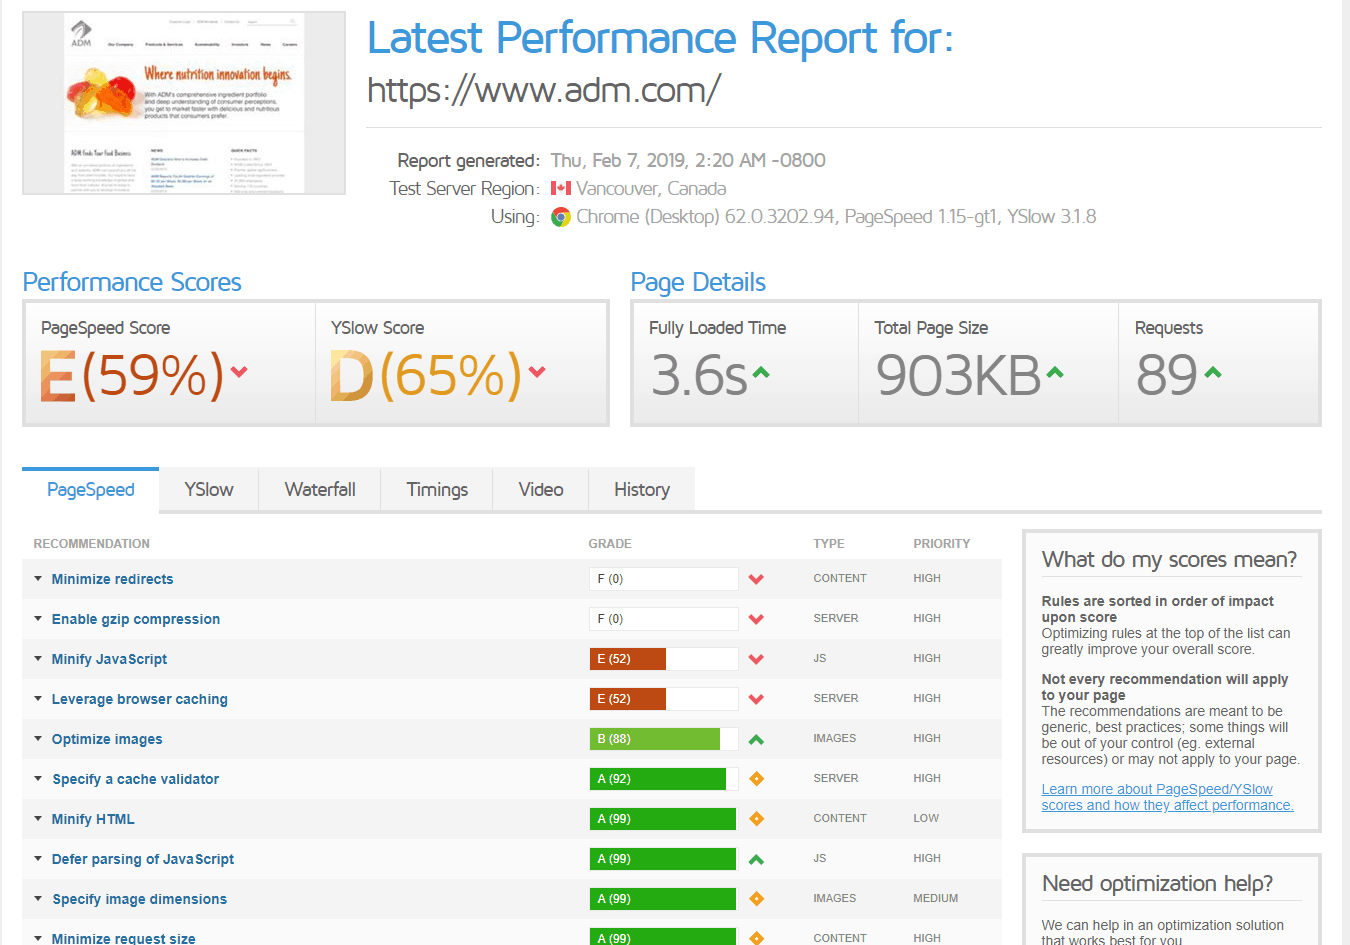Click Learn more about PageSpeed/YSlow scores link

coord(1167,797)
